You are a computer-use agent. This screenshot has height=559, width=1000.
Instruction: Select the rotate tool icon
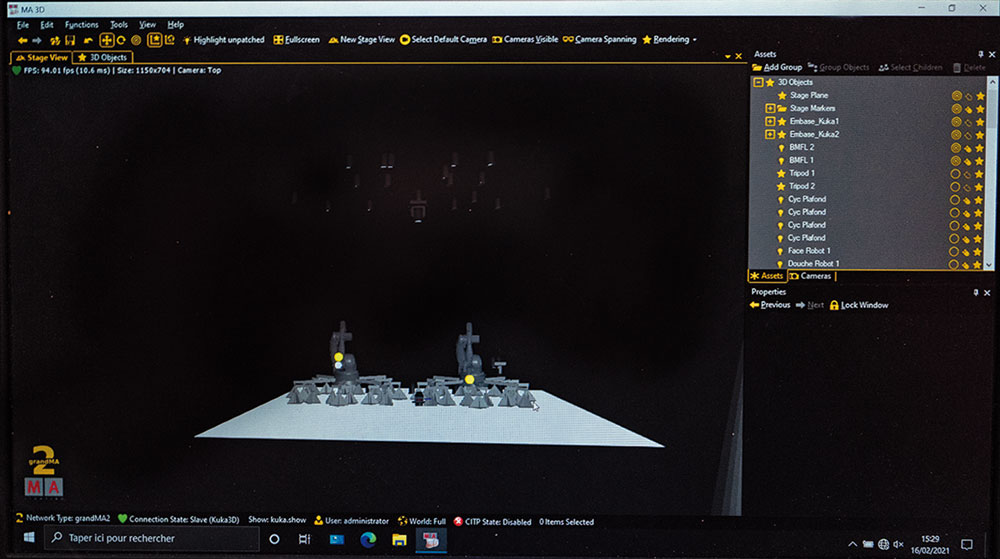121,40
